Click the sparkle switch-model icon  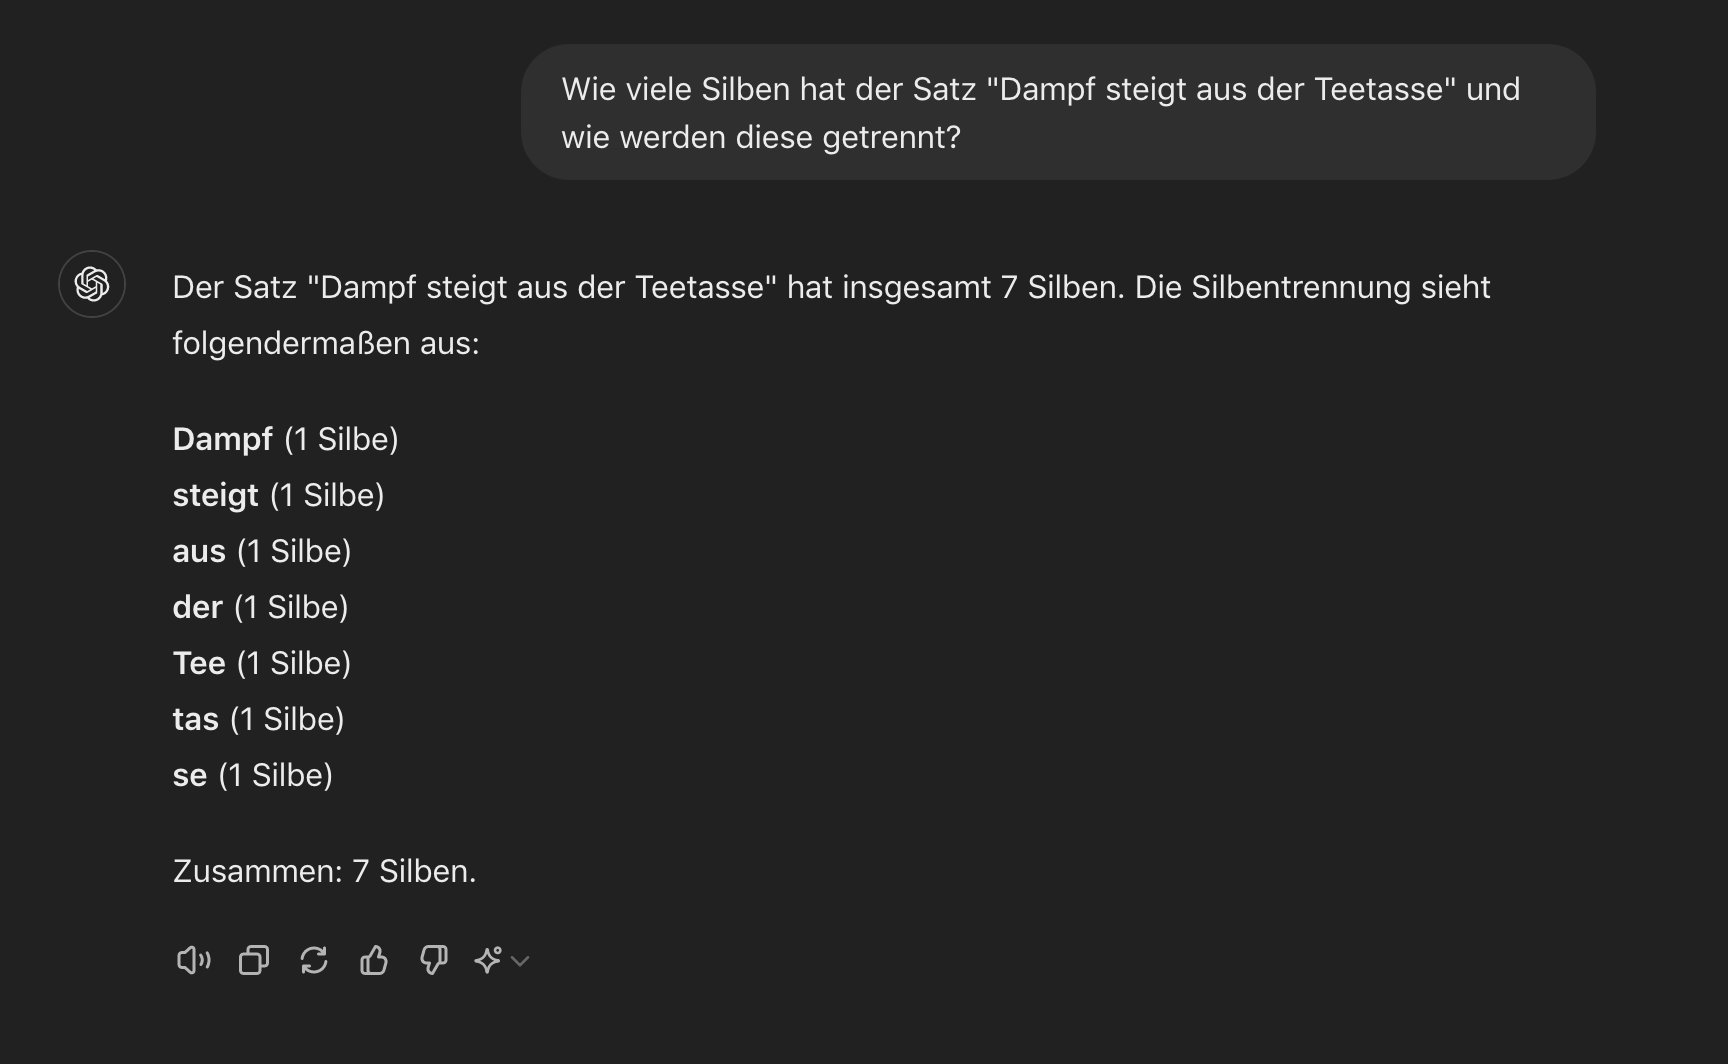click(488, 961)
